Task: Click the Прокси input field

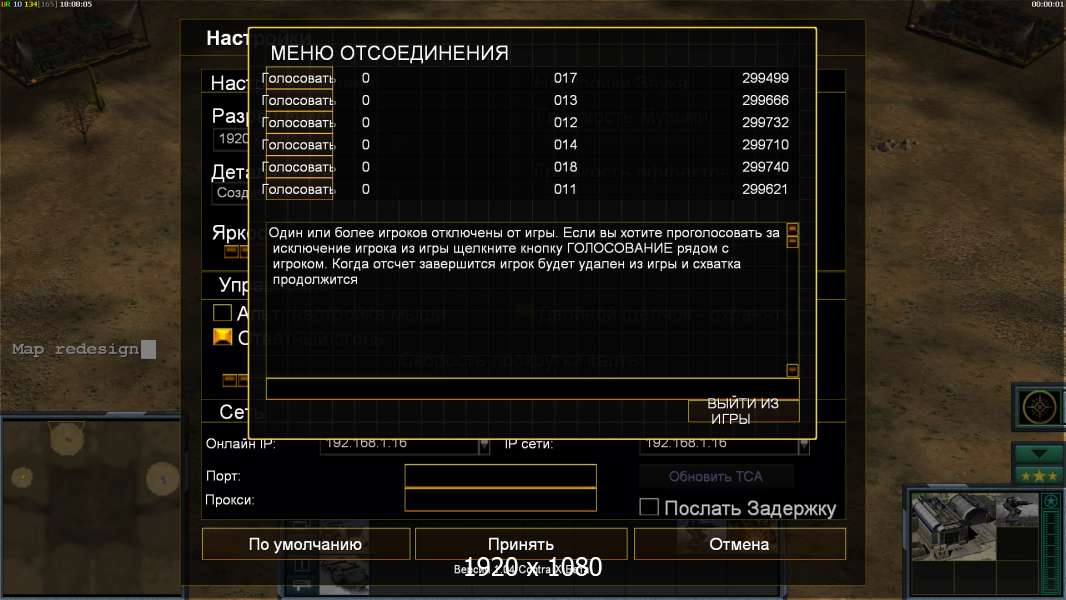Action: [500, 499]
